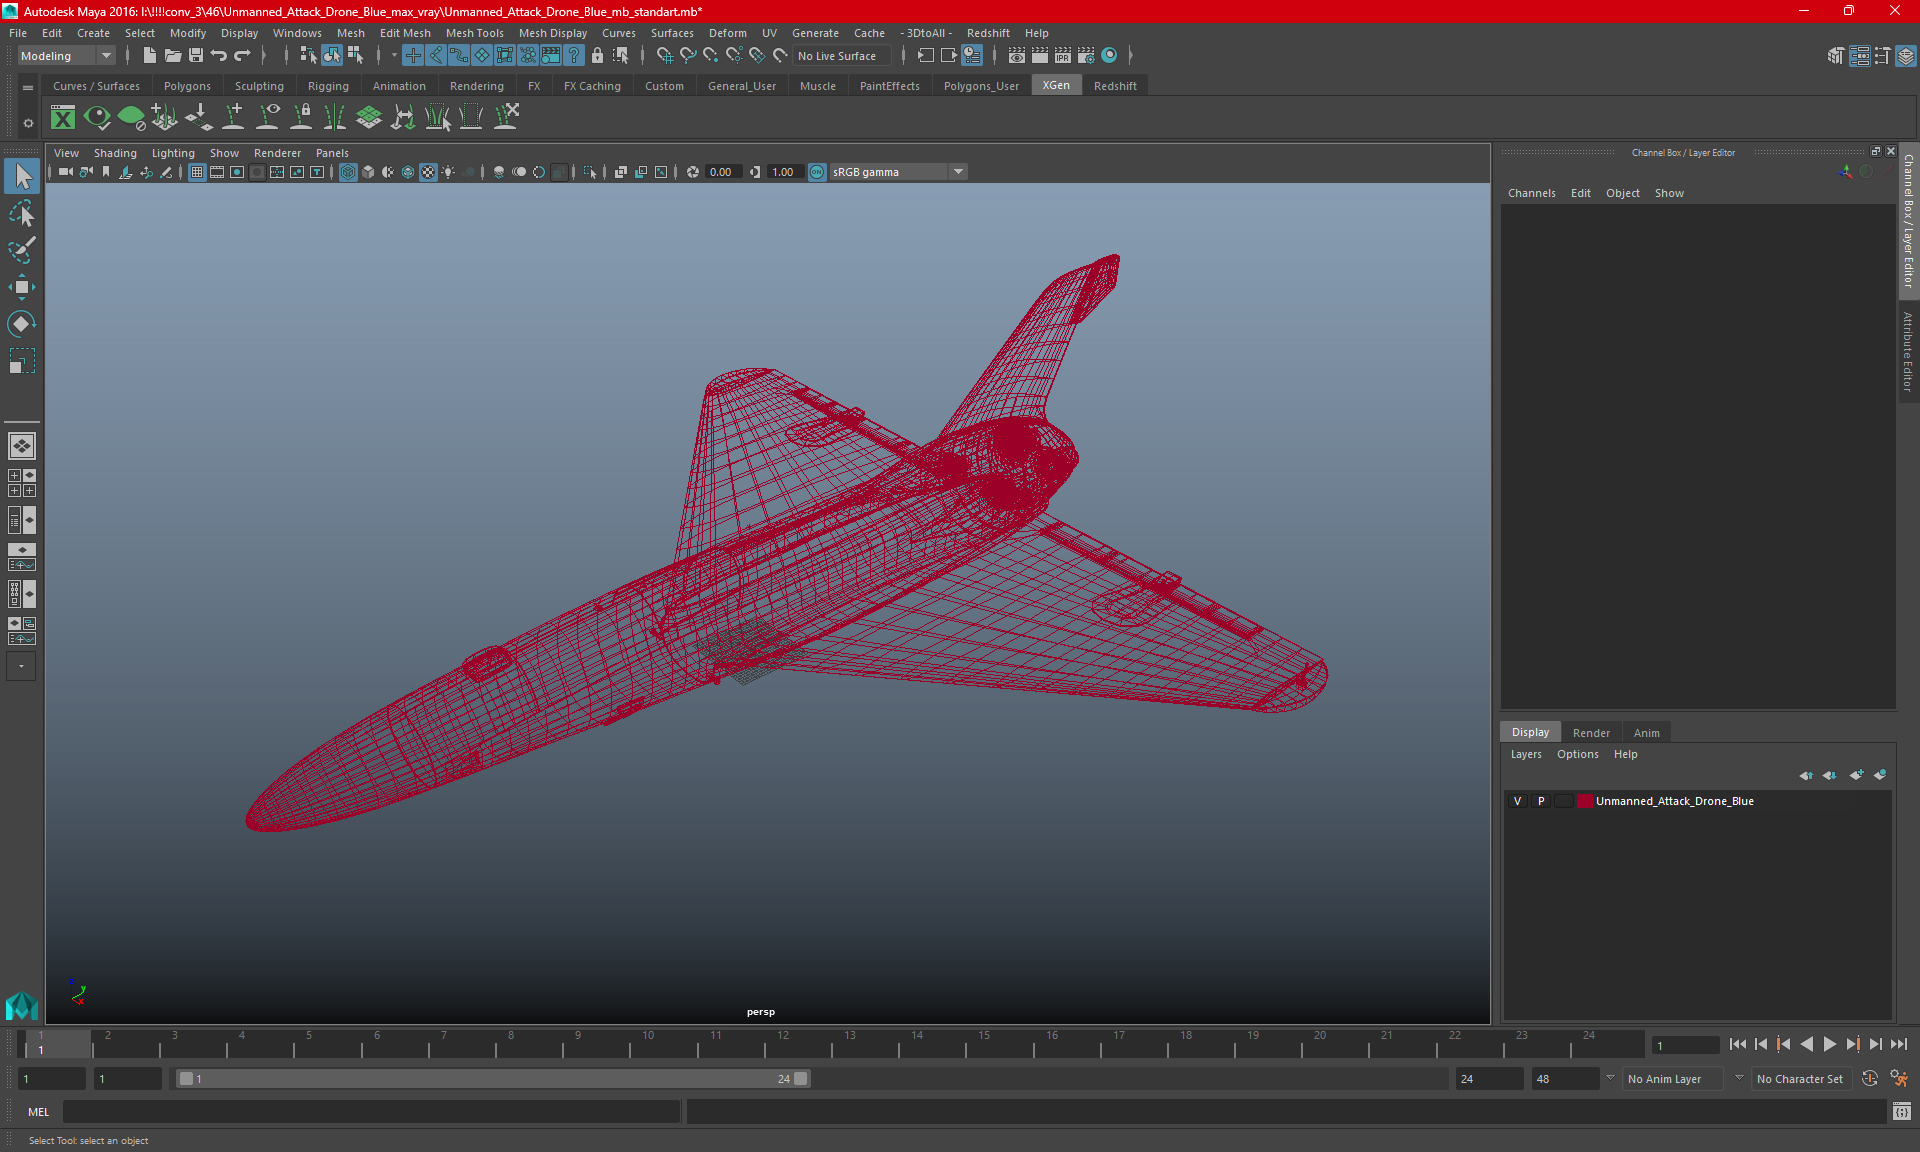Open the Mesh Tools menu
This screenshot has height=1152, width=1920.
(x=474, y=33)
